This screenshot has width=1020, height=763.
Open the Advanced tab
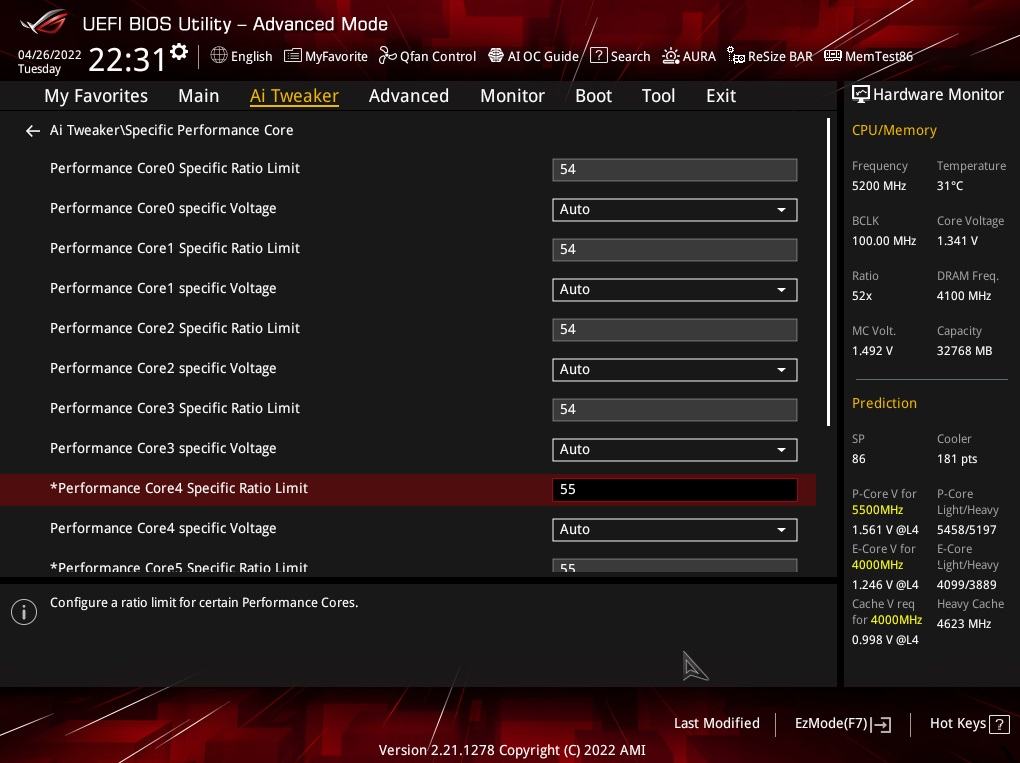click(409, 96)
